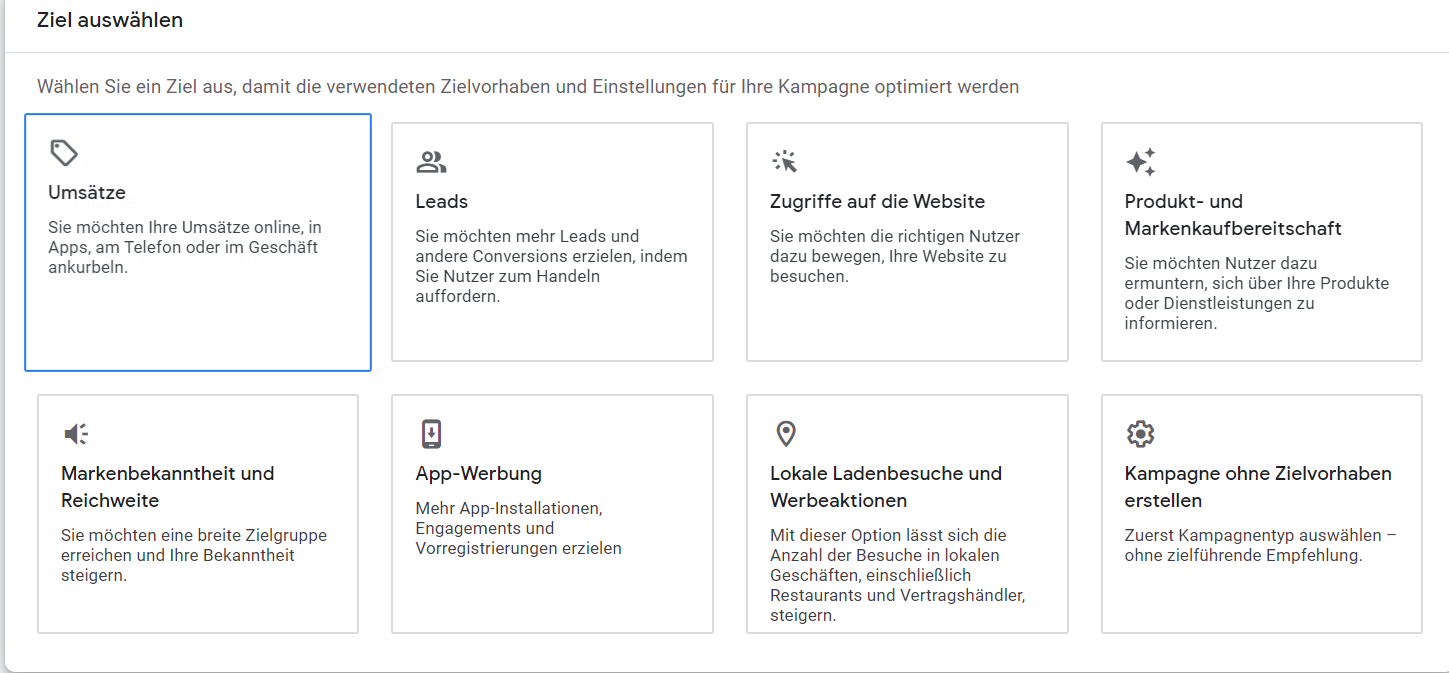Click the Leads card description text
Screen dimensions: 1449x673
[x=552, y=266]
